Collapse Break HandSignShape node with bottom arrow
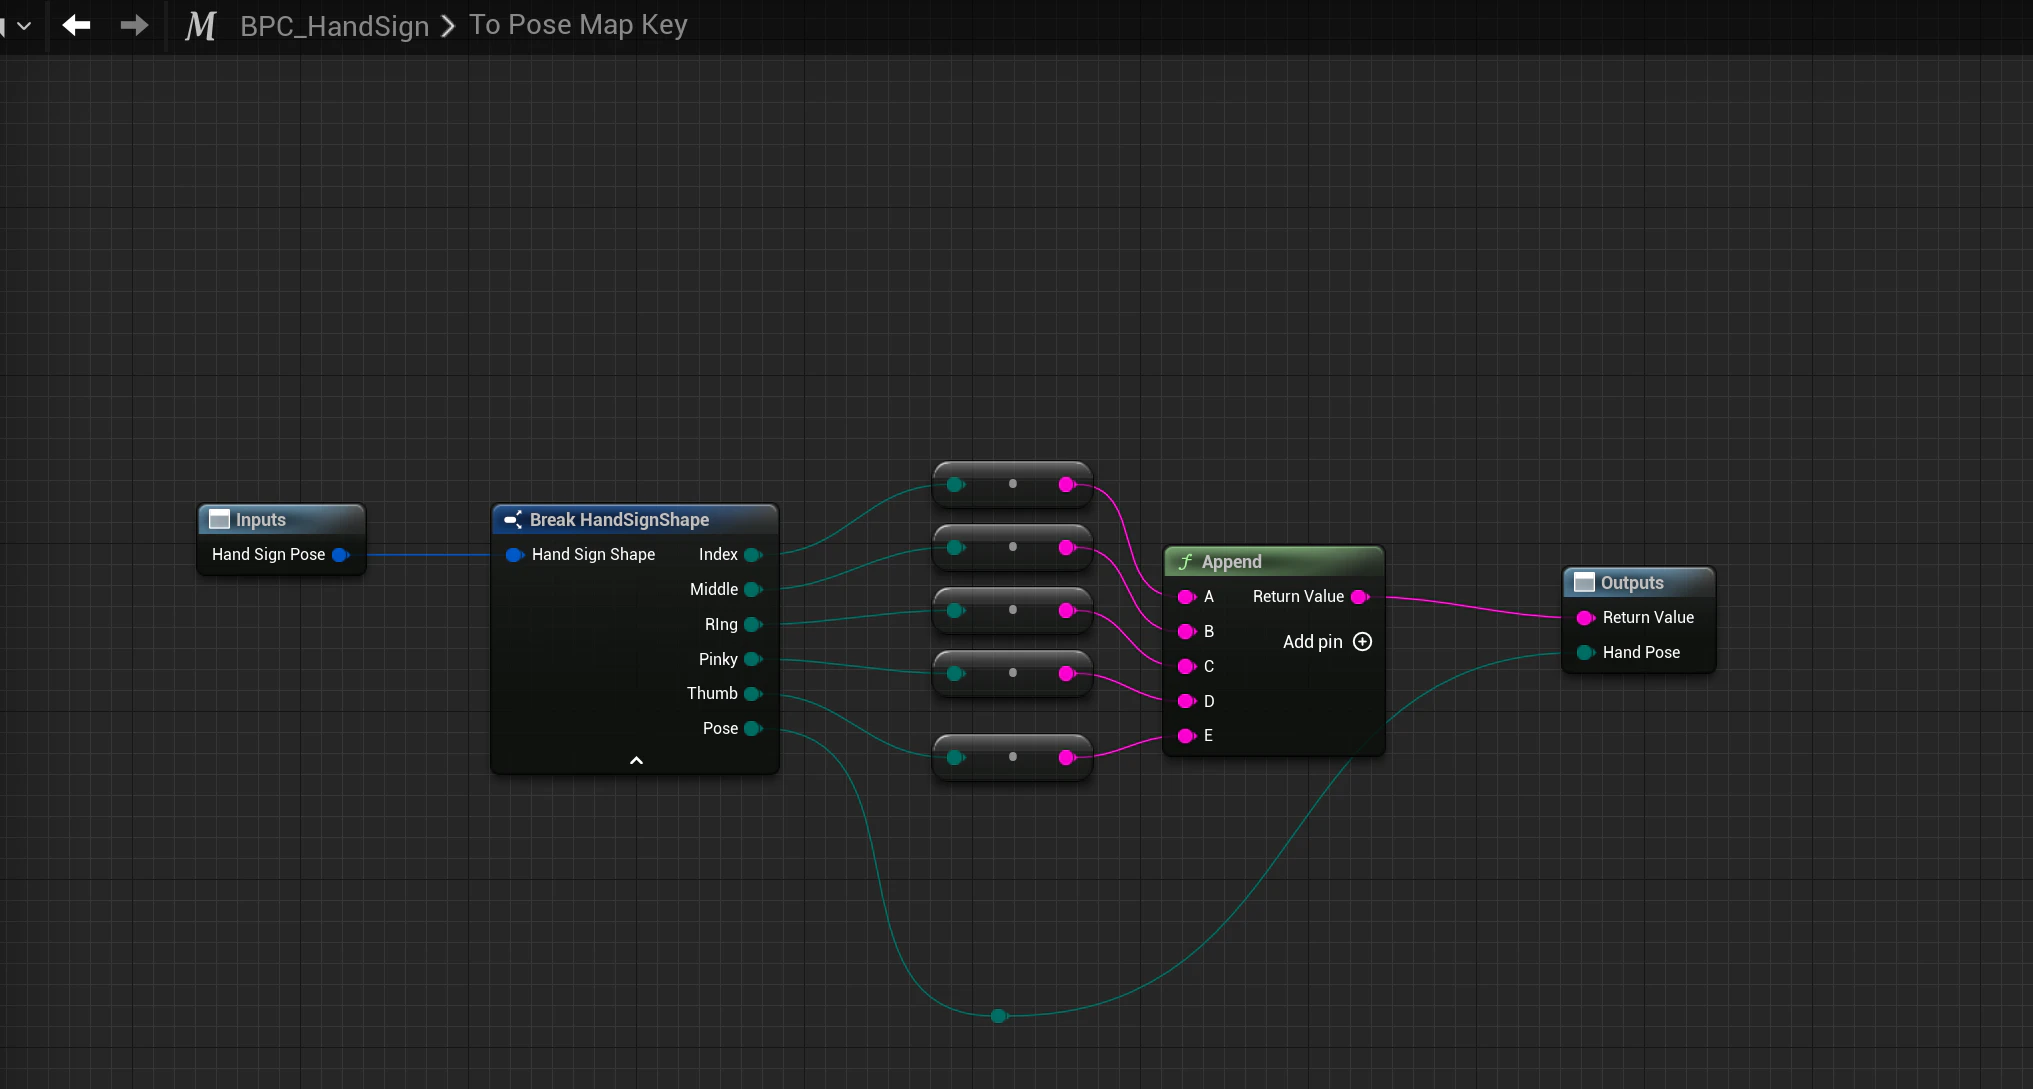The width and height of the screenshot is (2033, 1089). click(x=636, y=761)
